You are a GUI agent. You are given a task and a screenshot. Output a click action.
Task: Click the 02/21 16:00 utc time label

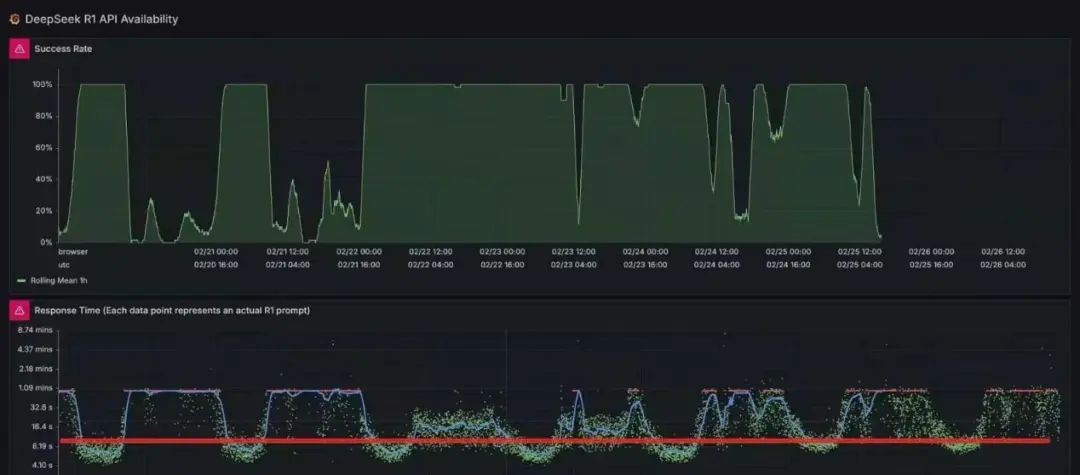point(359,264)
